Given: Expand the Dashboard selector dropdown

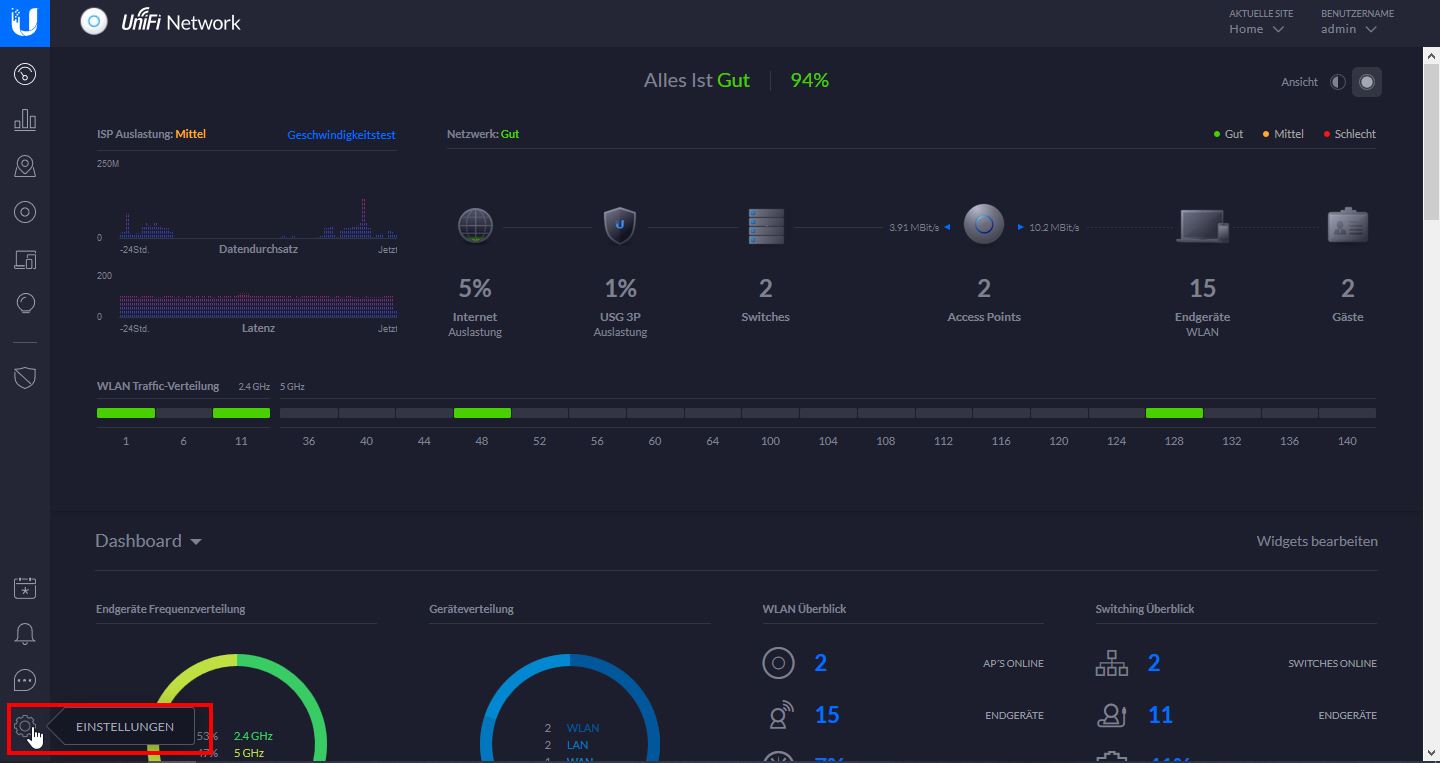Looking at the screenshot, I should coord(148,541).
